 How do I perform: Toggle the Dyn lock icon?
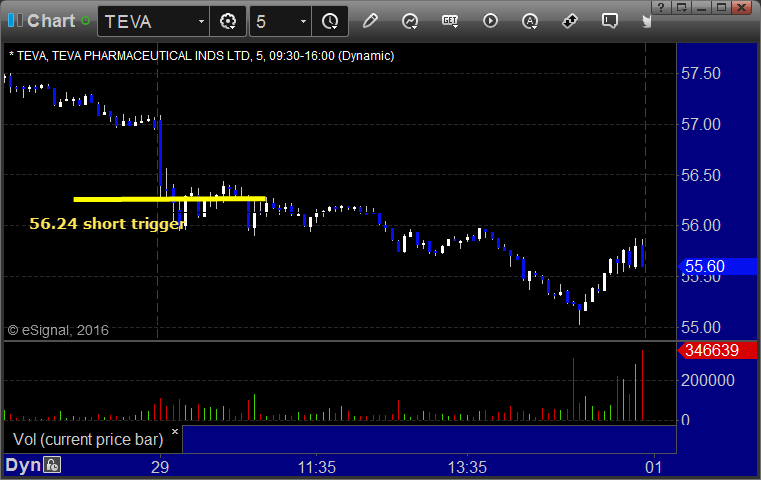pyautogui.click(x=52, y=465)
